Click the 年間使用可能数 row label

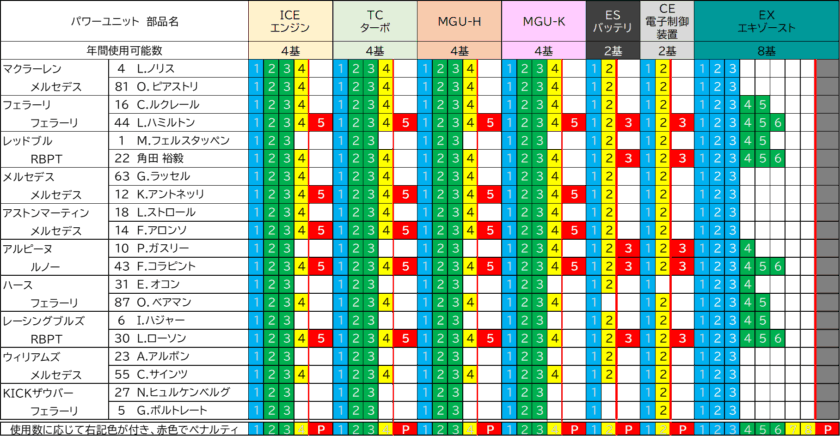pyautogui.click(x=124, y=51)
